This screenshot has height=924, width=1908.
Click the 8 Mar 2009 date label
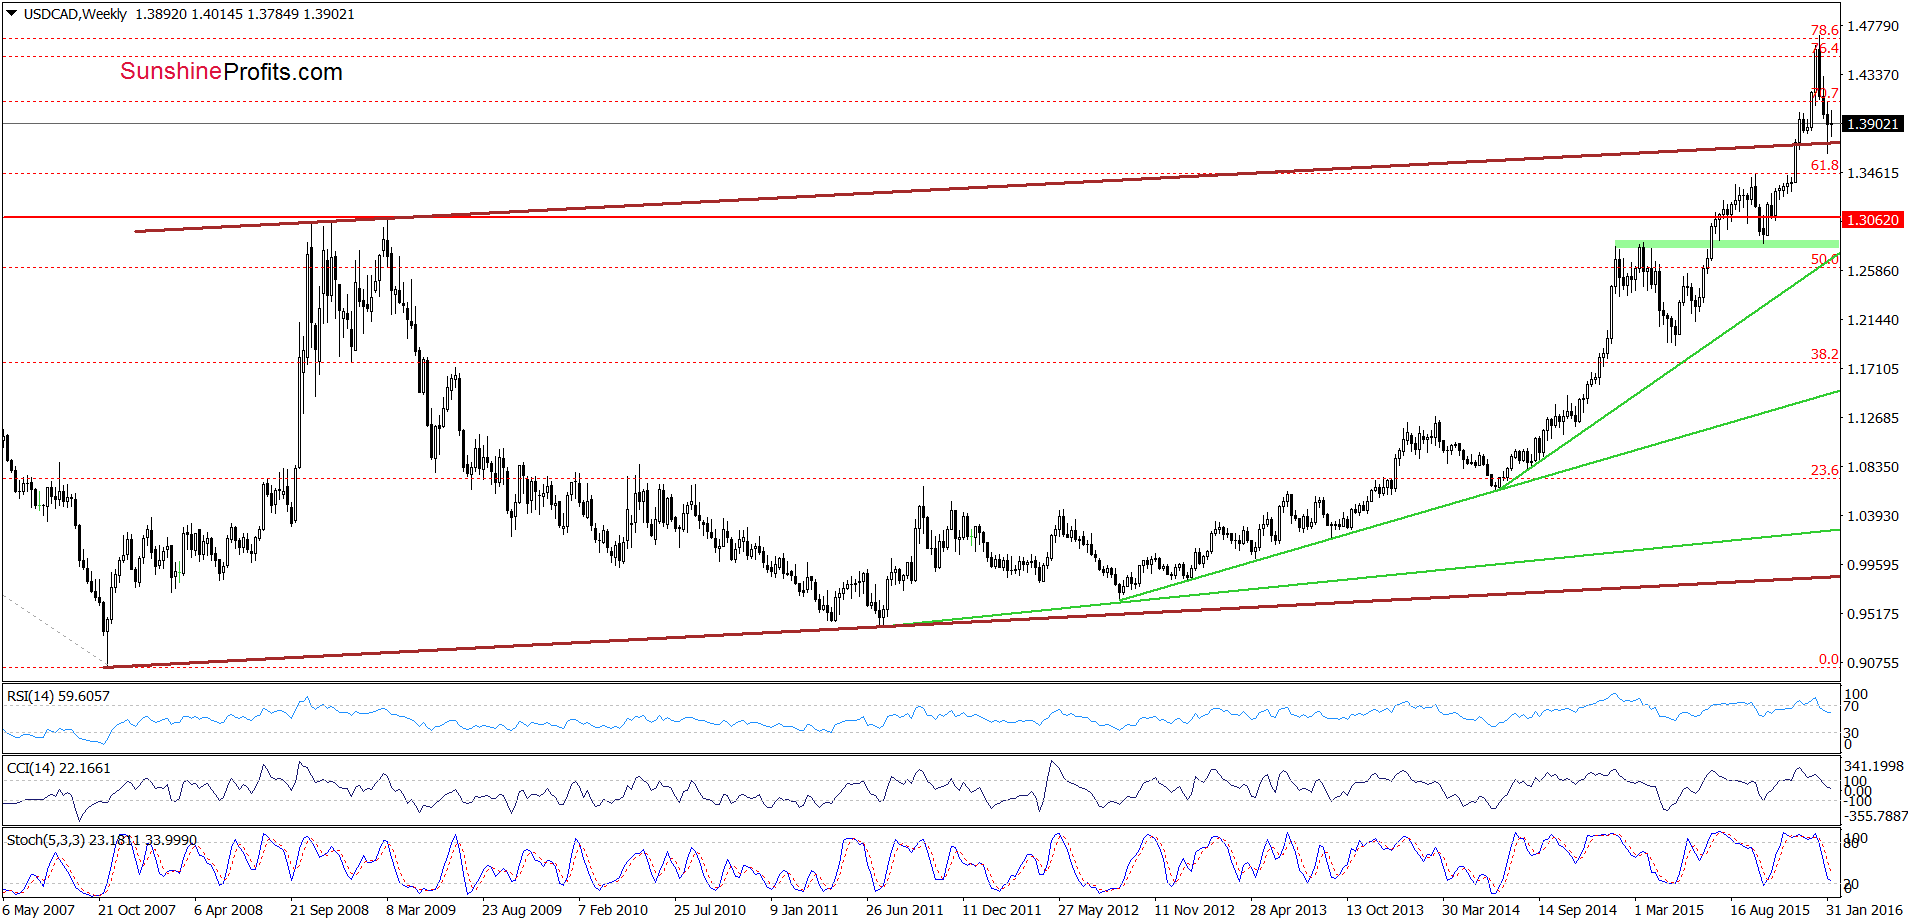click(x=421, y=910)
